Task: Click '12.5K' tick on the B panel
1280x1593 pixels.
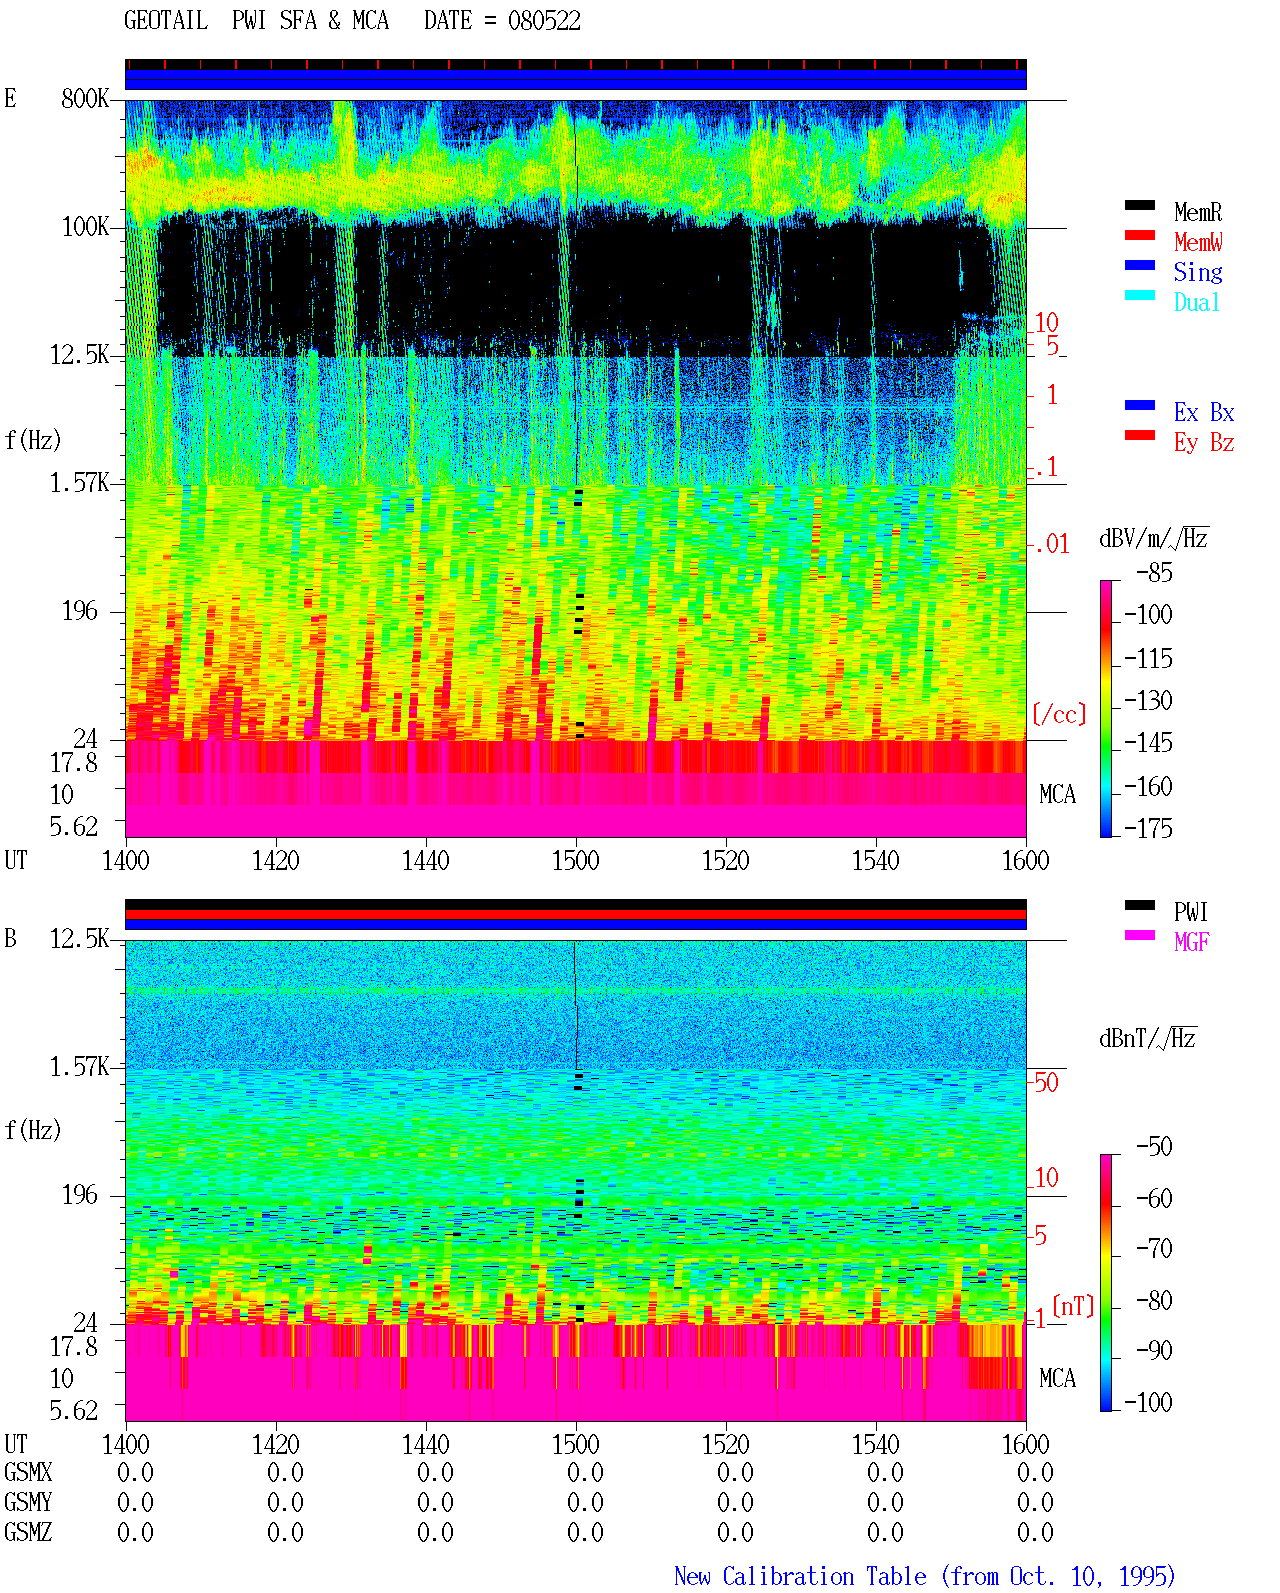Action: point(79,939)
